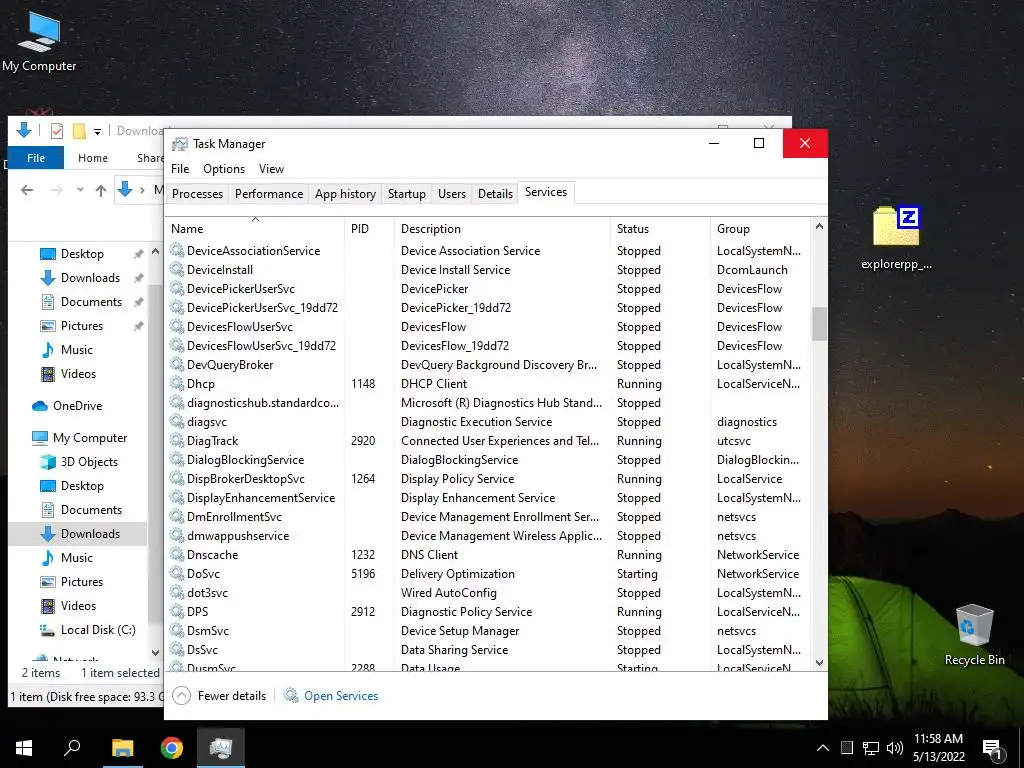Screen dimensions: 1024x768
Task: Sort services by the Name column header
Action: (x=255, y=229)
